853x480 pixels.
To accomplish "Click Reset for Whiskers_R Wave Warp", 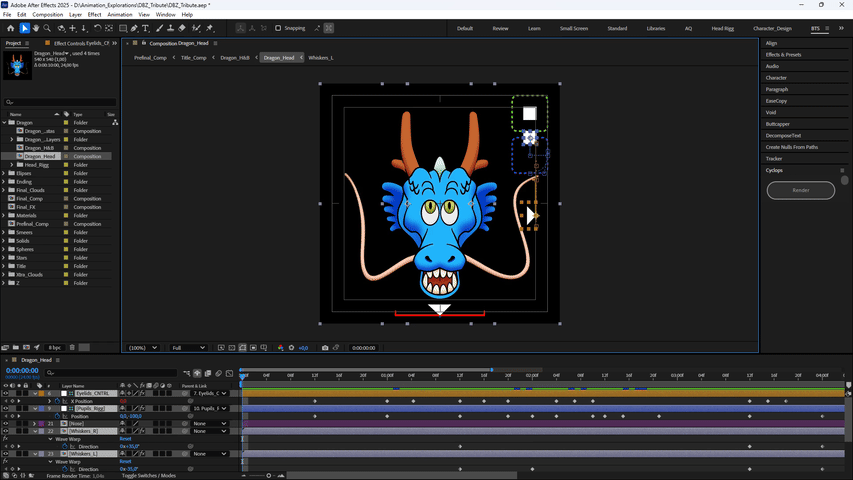I will [125, 439].
